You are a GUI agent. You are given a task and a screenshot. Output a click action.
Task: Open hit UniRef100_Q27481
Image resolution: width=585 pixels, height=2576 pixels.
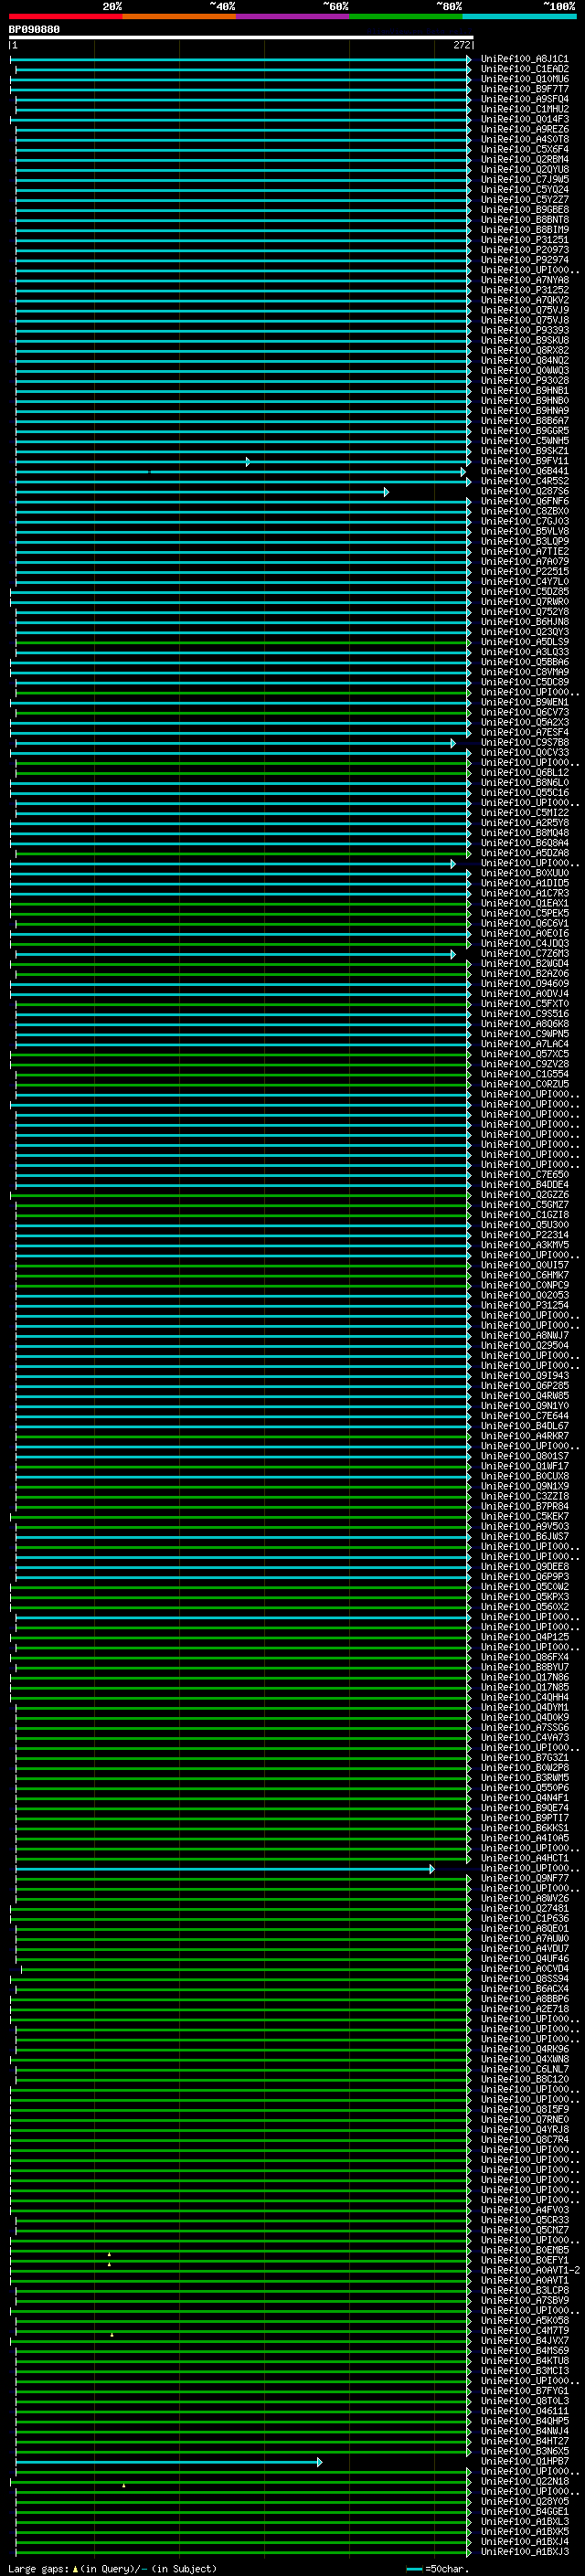coord(524,1908)
